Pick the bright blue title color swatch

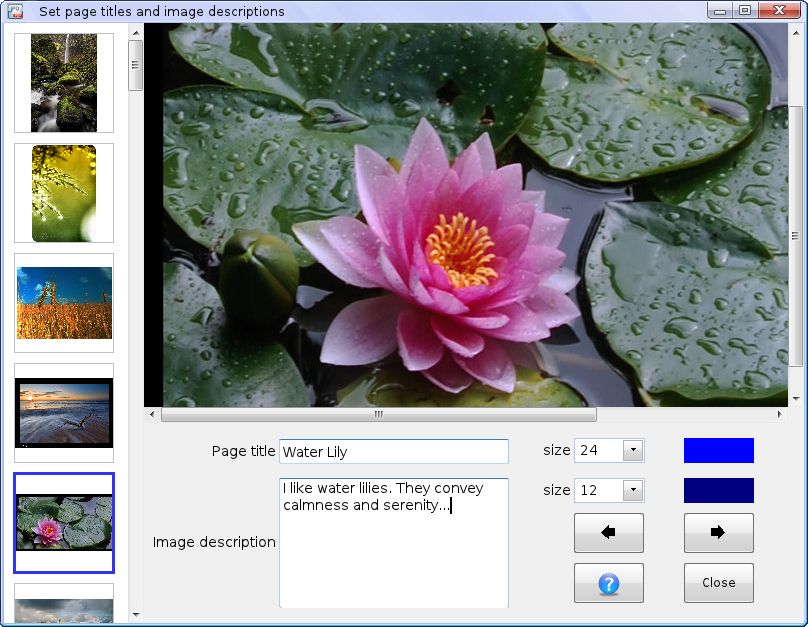718,450
